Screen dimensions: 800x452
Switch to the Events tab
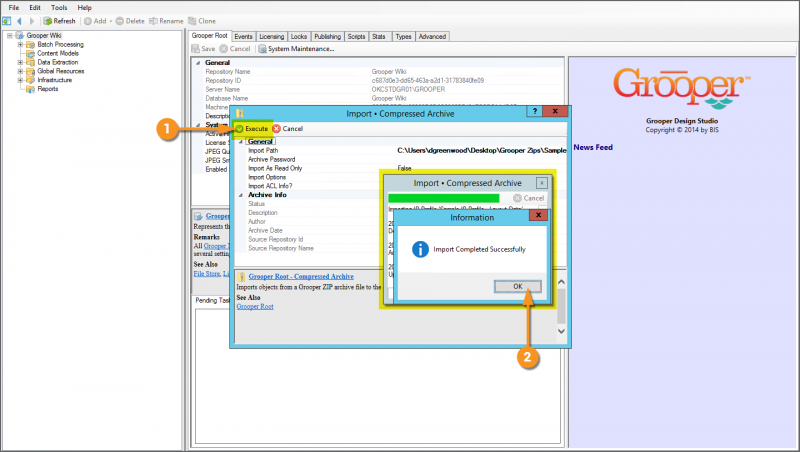[243, 37]
